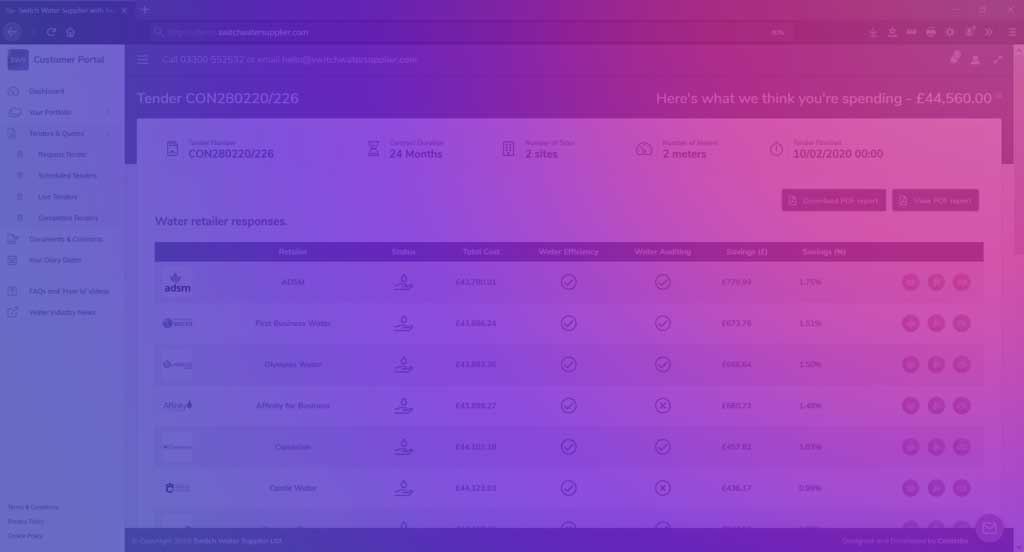Click leftmost action icon in First Business Water row
The width and height of the screenshot is (1024, 552).
(x=910, y=323)
